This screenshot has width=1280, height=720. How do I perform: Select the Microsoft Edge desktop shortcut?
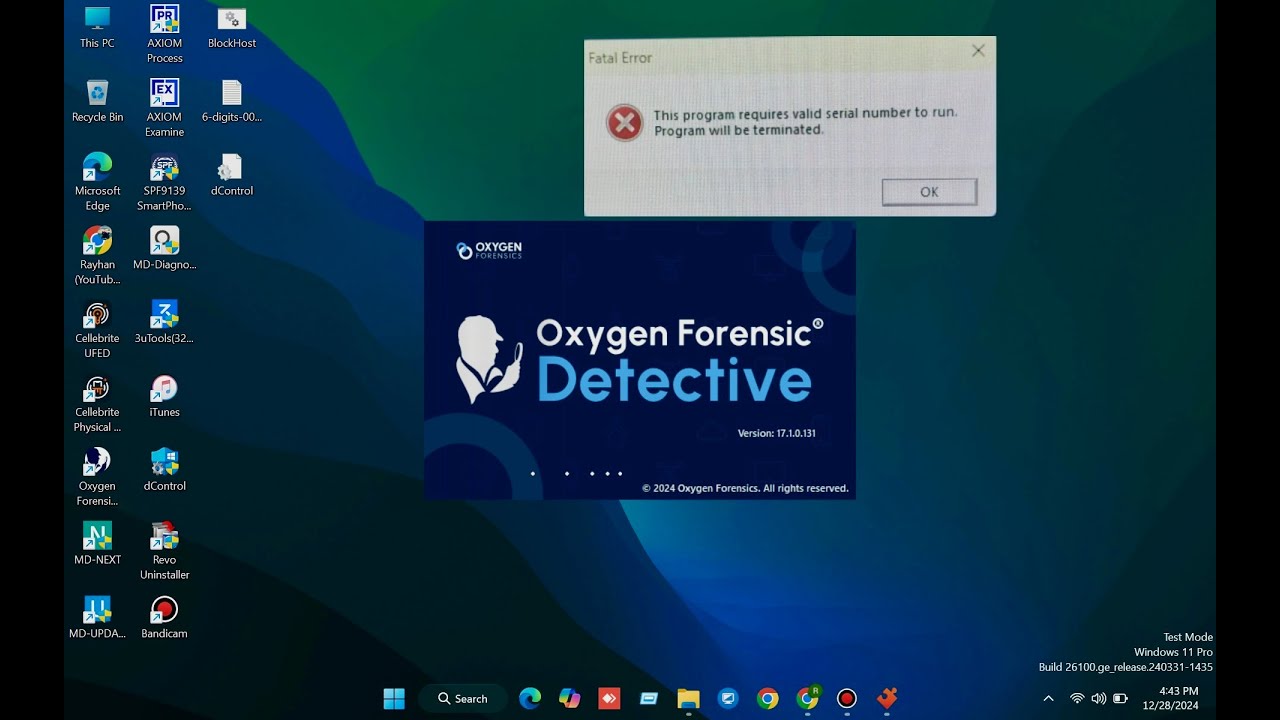[x=97, y=182]
